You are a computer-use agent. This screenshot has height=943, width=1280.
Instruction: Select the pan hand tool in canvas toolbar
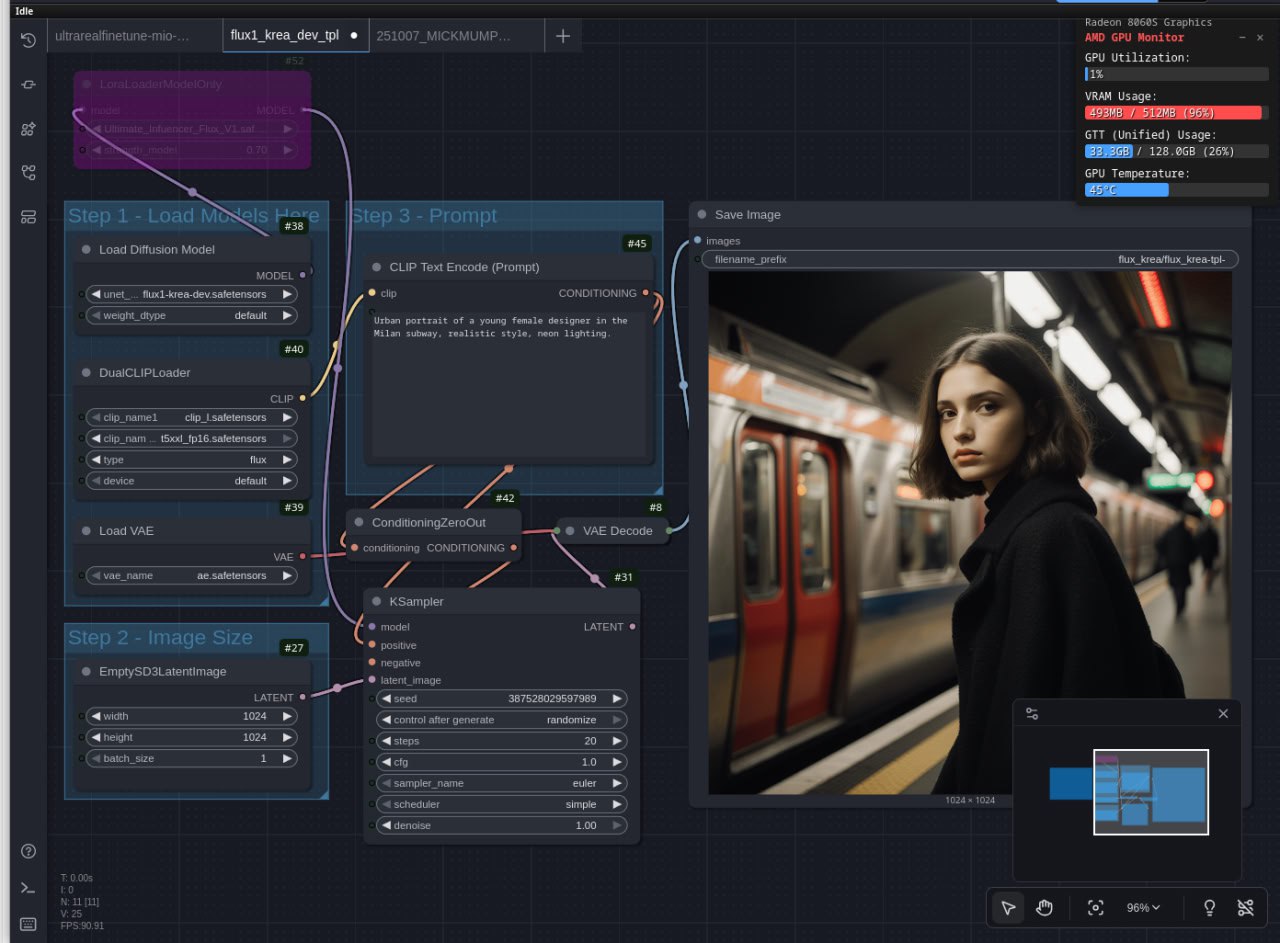1044,908
